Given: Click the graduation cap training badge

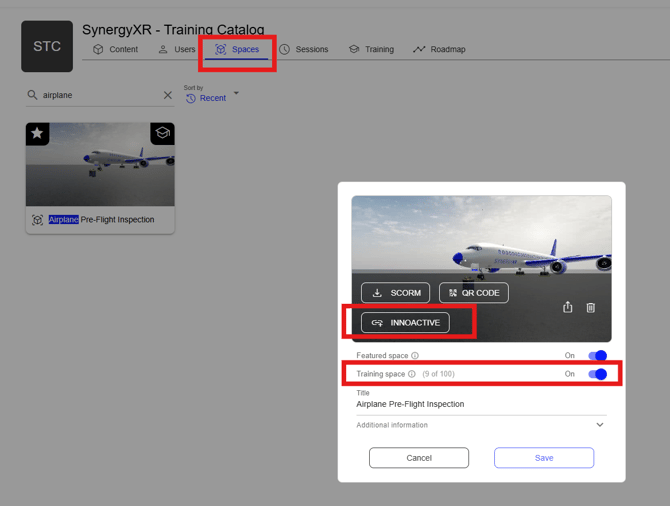Looking at the screenshot, I should [x=162, y=133].
